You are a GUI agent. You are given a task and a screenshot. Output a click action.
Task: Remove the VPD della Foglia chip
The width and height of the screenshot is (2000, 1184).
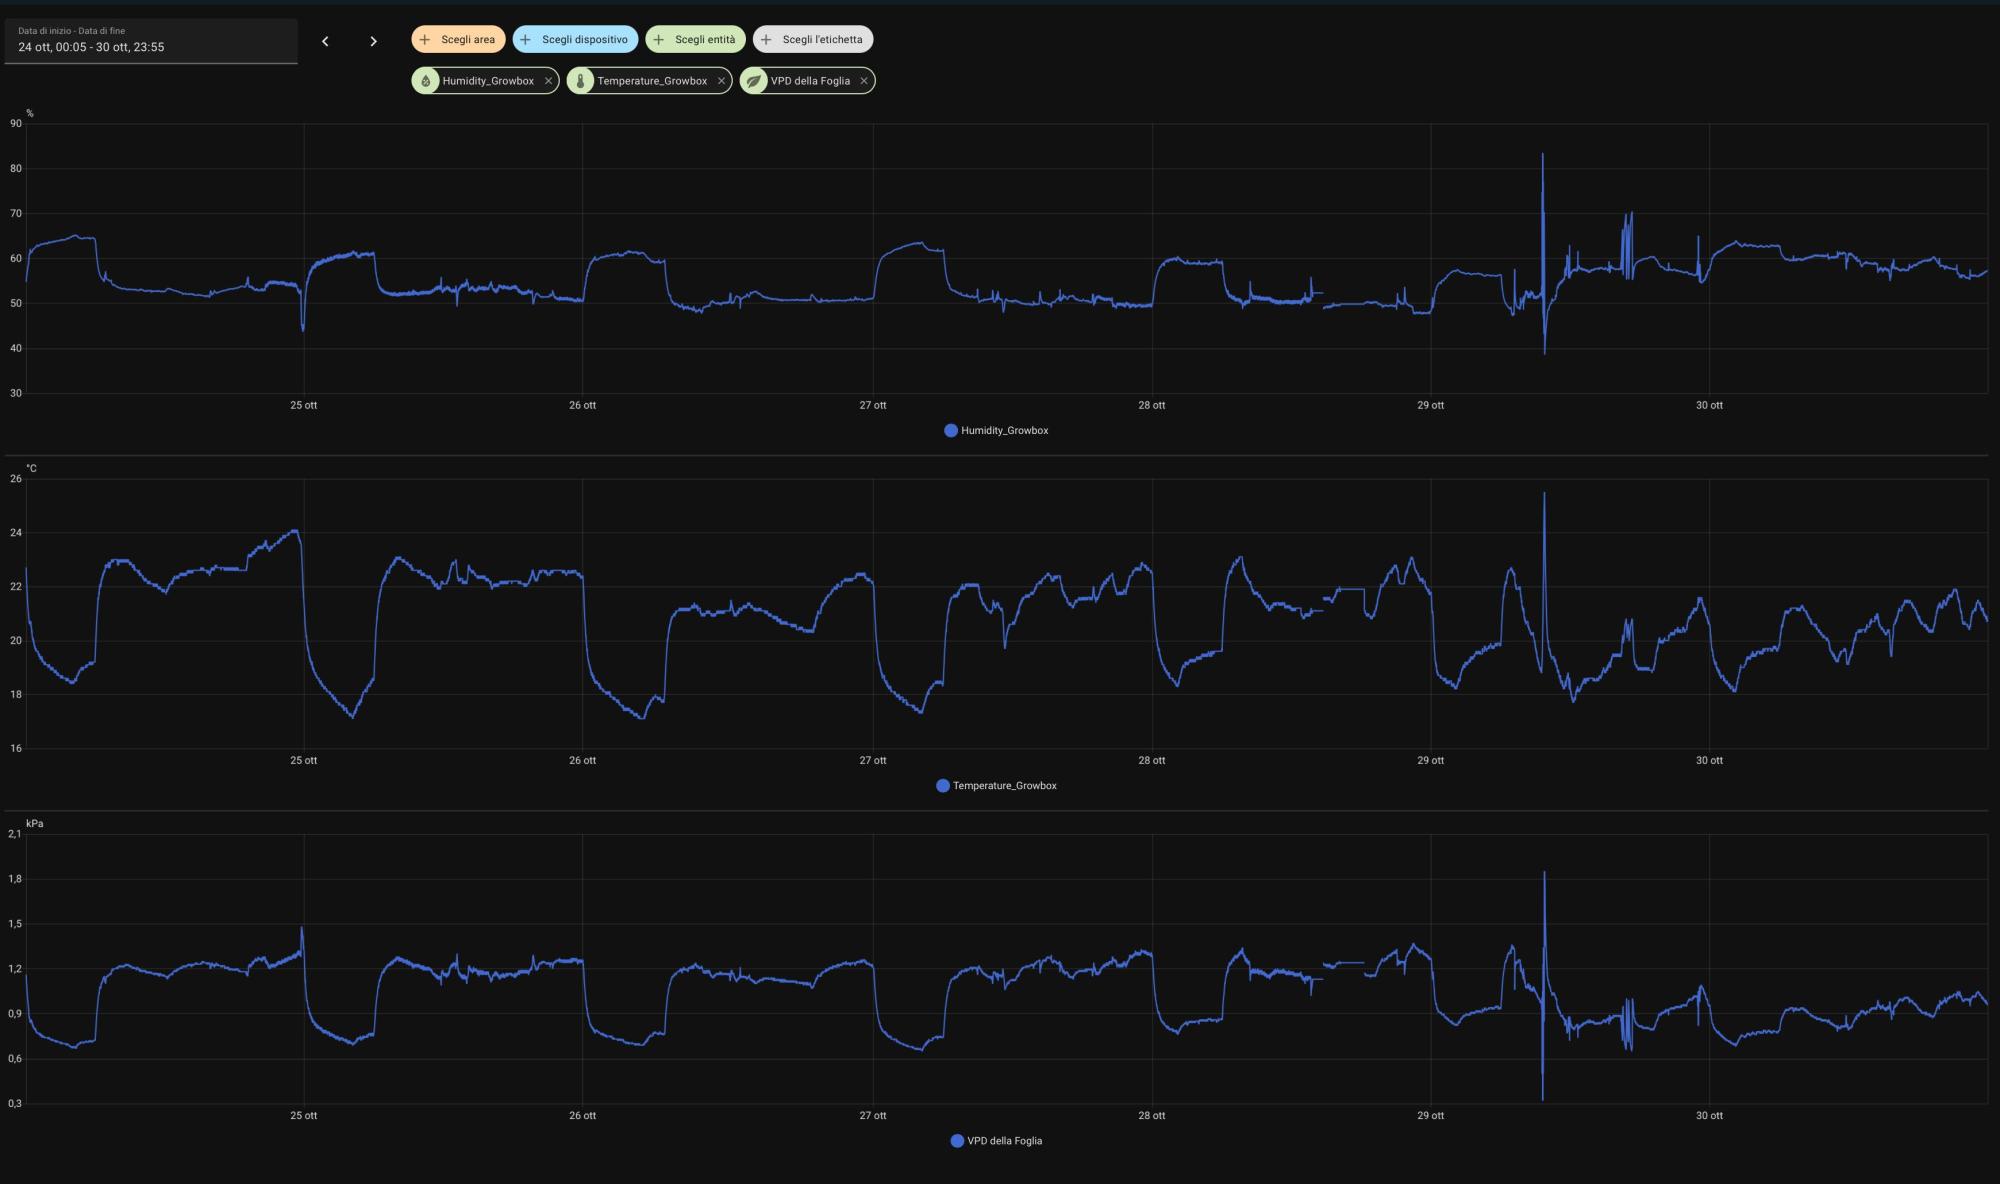864,81
